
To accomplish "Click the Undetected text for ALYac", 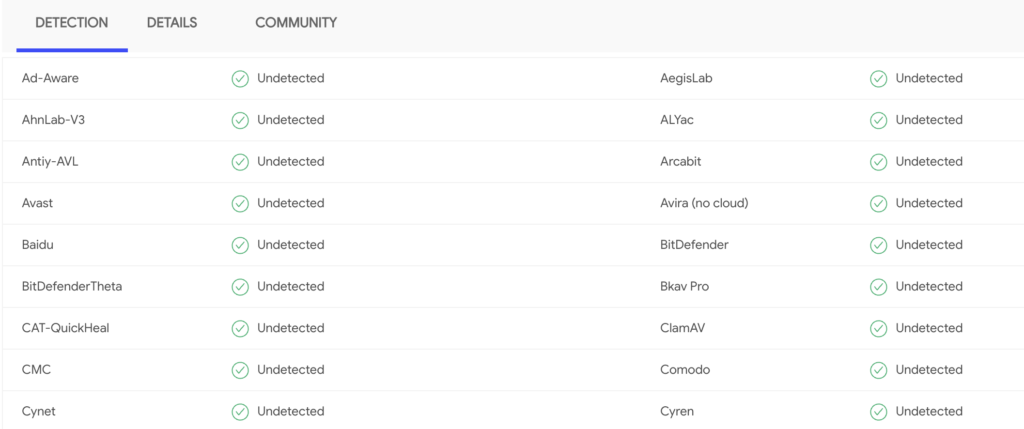I will point(929,120).
